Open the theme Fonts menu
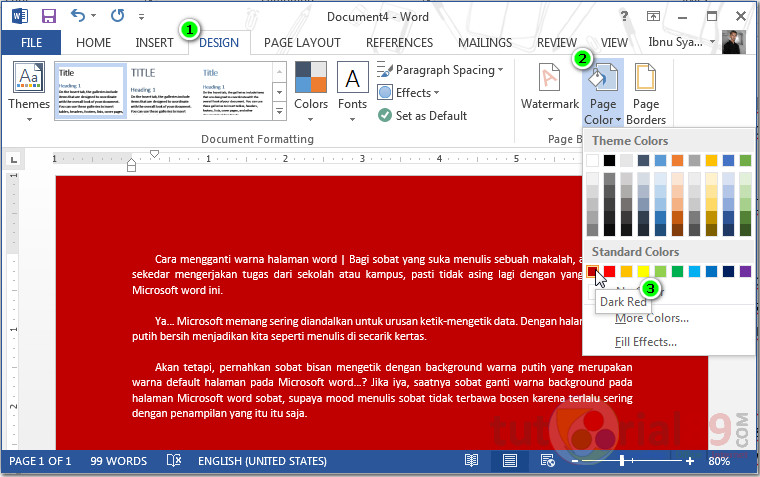760x477 pixels. tap(352, 92)
